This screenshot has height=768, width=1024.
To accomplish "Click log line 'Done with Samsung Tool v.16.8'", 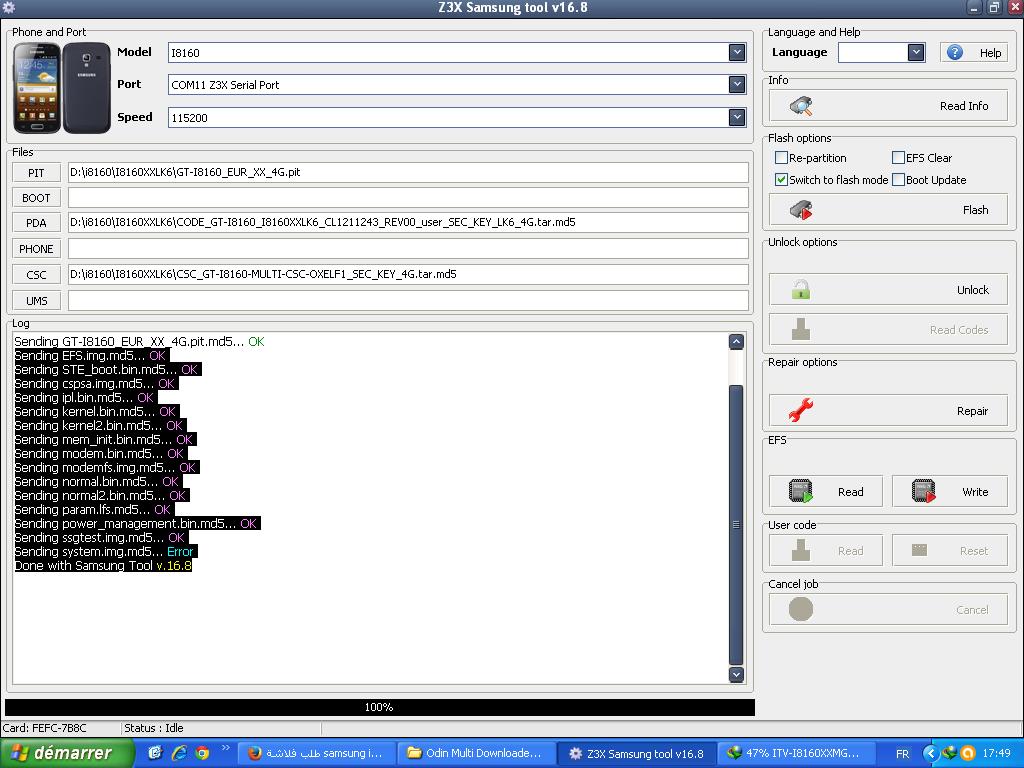I will tap(103, 566).
